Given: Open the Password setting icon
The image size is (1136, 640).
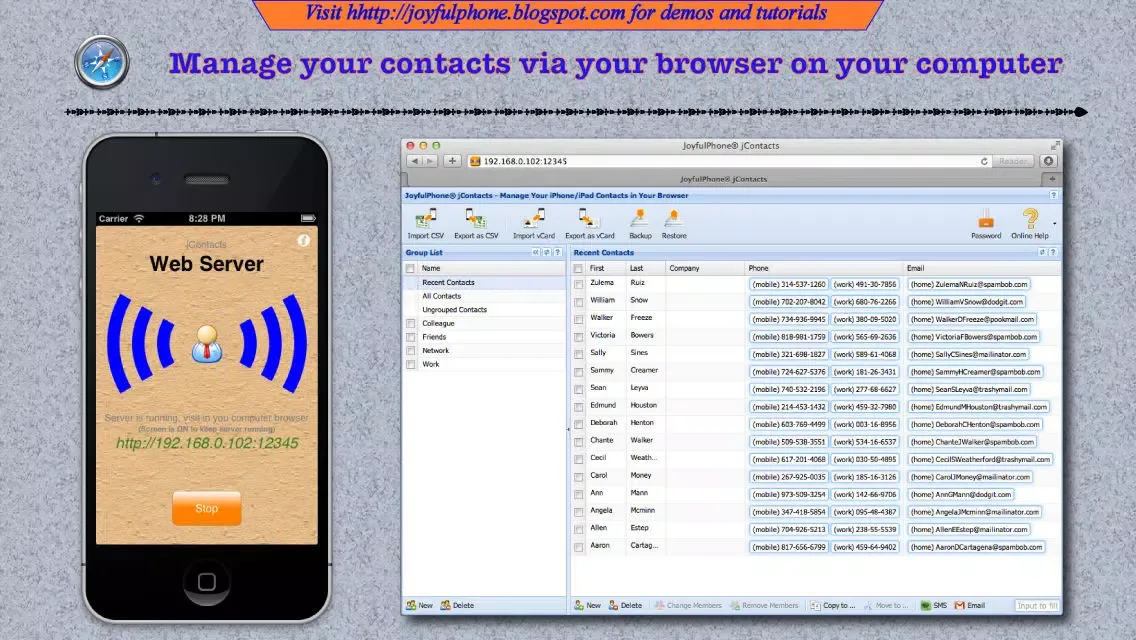Looking at the screenshot, I should pos(986,224).
